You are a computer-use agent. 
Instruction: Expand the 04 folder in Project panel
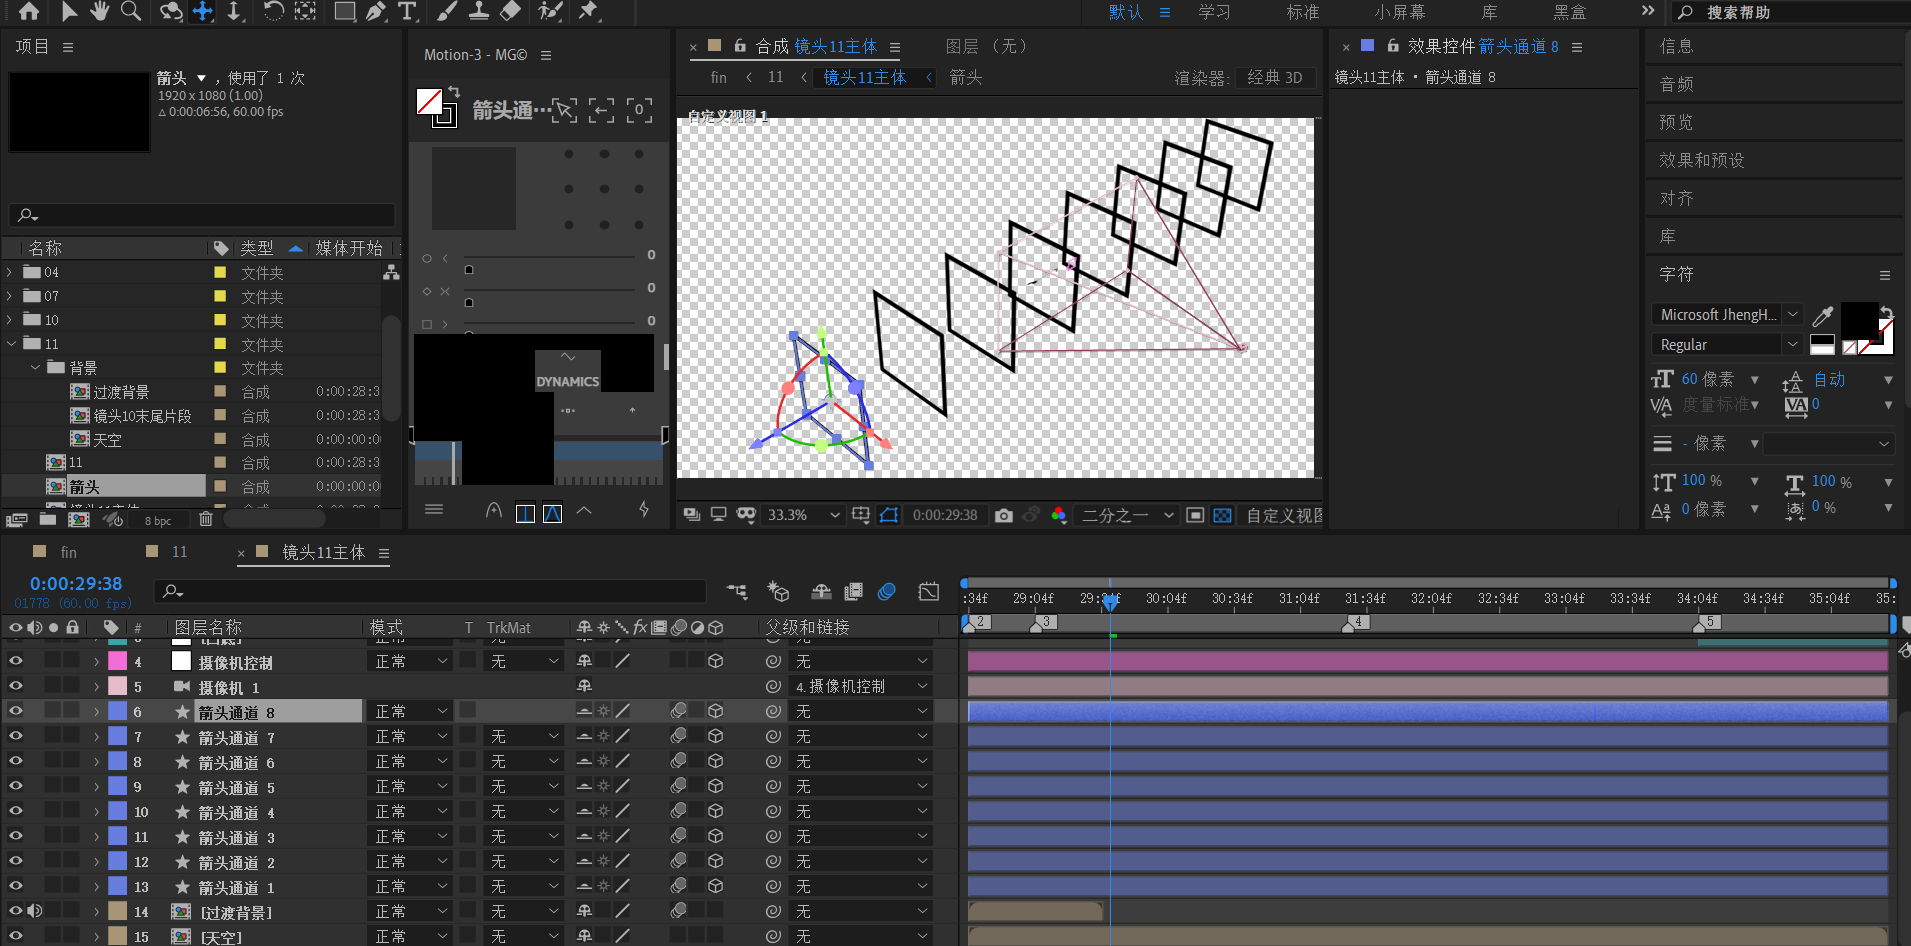pos(10,272)
